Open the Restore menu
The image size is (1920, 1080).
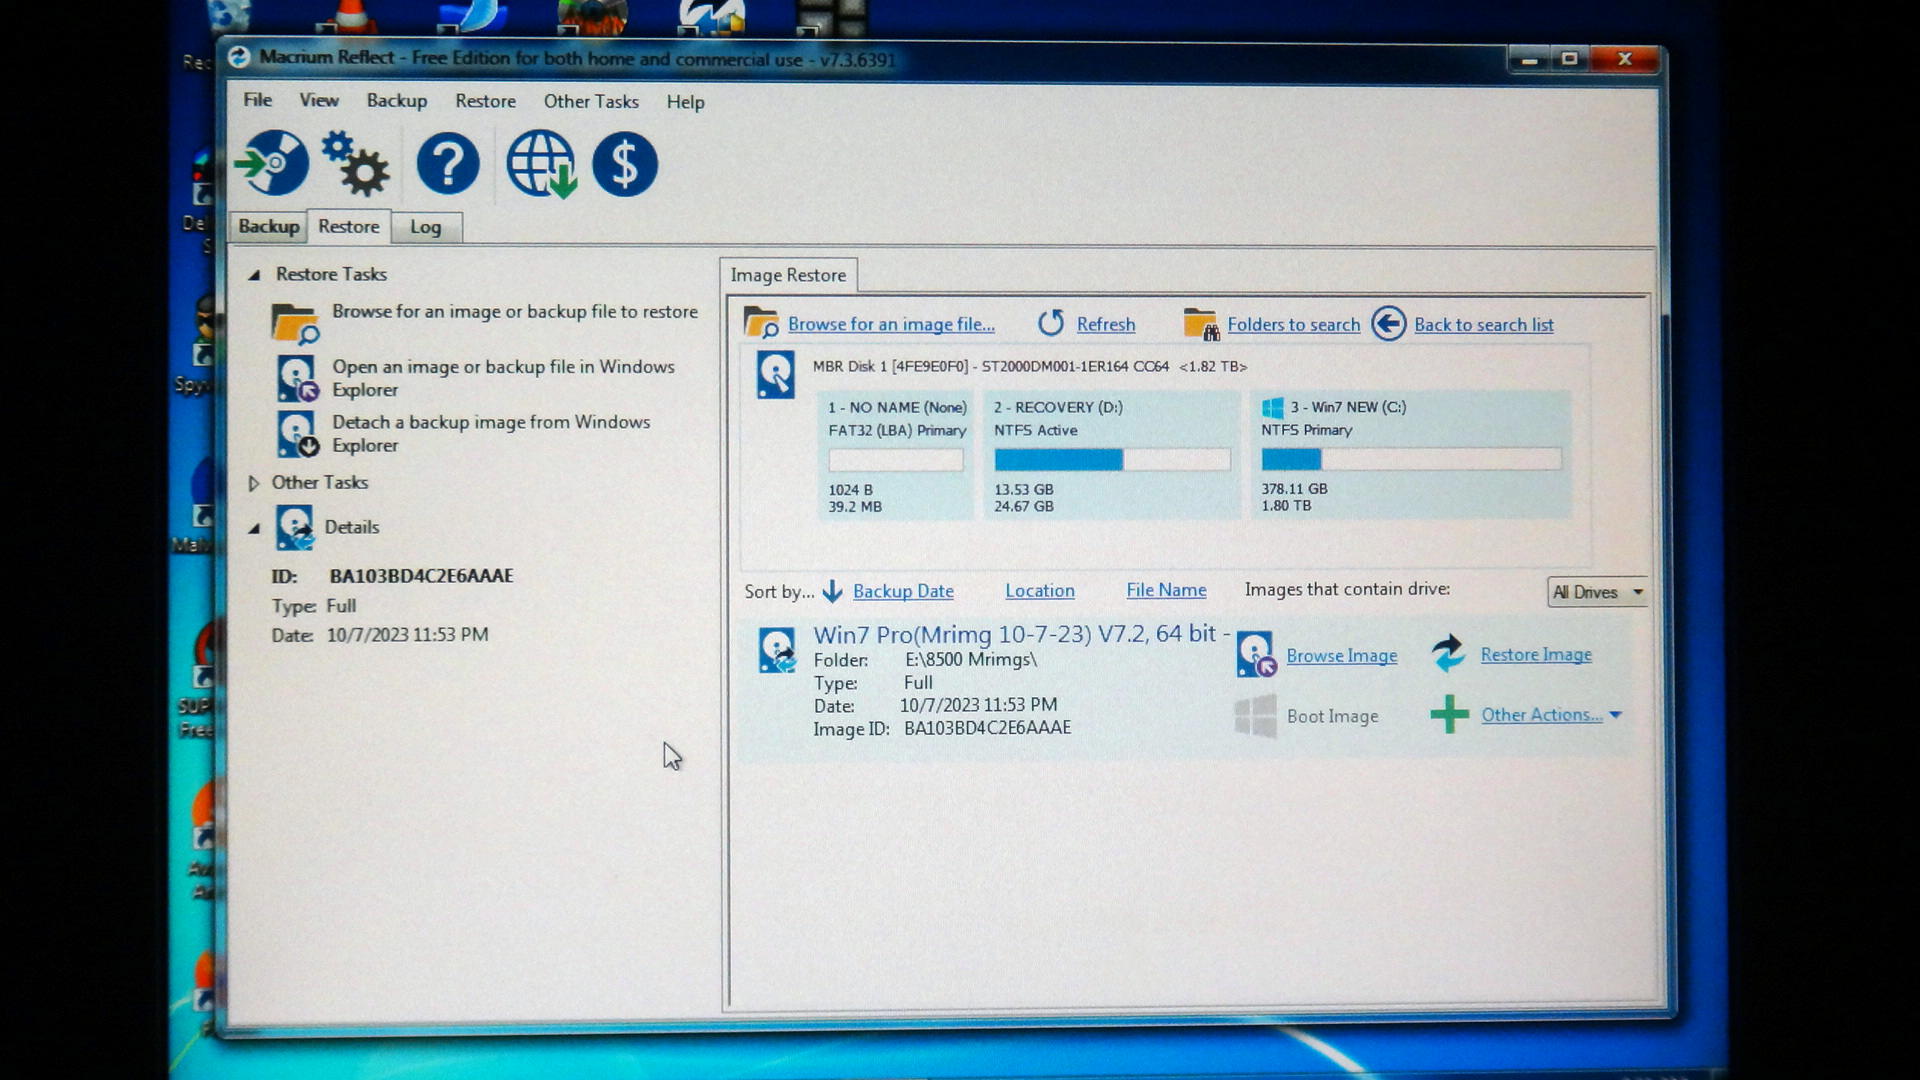[485, 101]
